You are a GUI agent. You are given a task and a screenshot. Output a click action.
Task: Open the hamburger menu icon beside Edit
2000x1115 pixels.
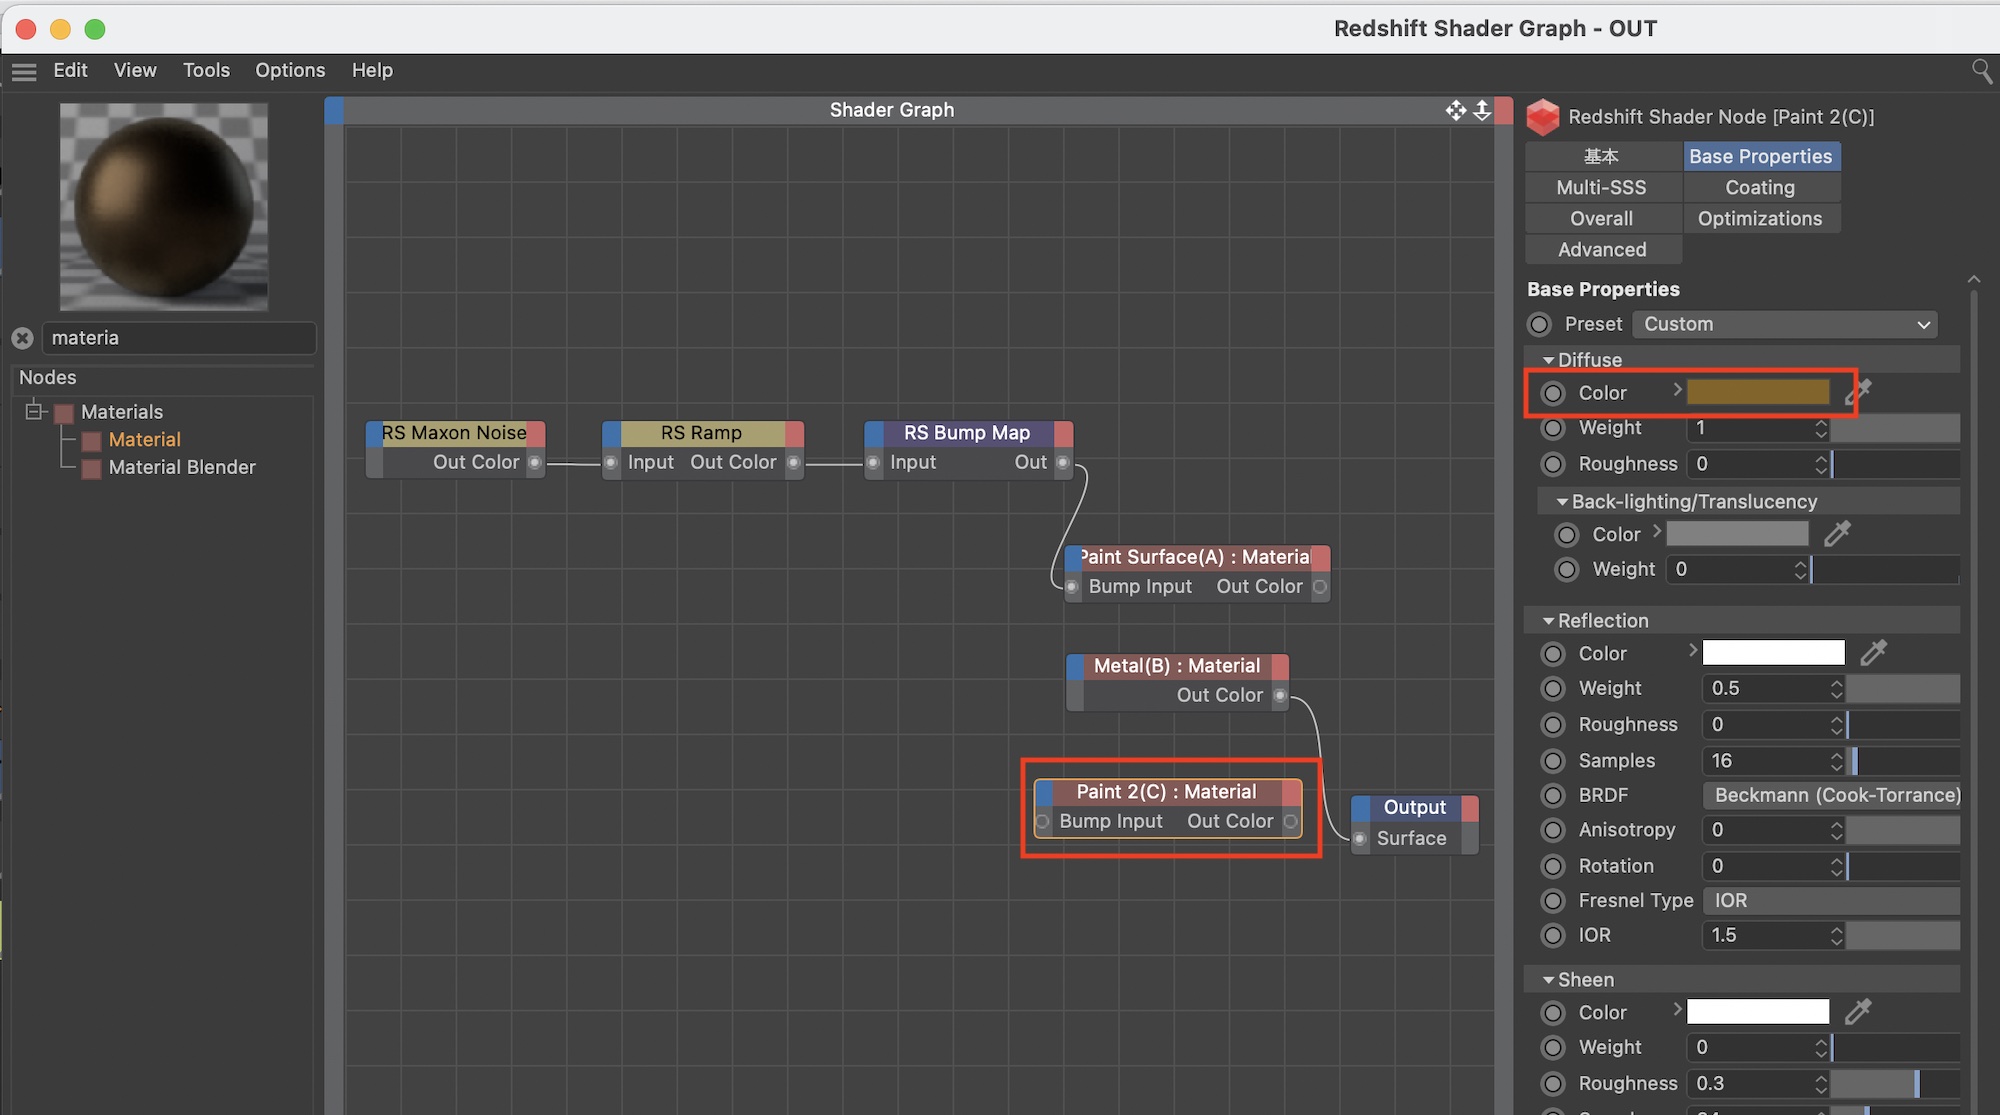[24, 71]
